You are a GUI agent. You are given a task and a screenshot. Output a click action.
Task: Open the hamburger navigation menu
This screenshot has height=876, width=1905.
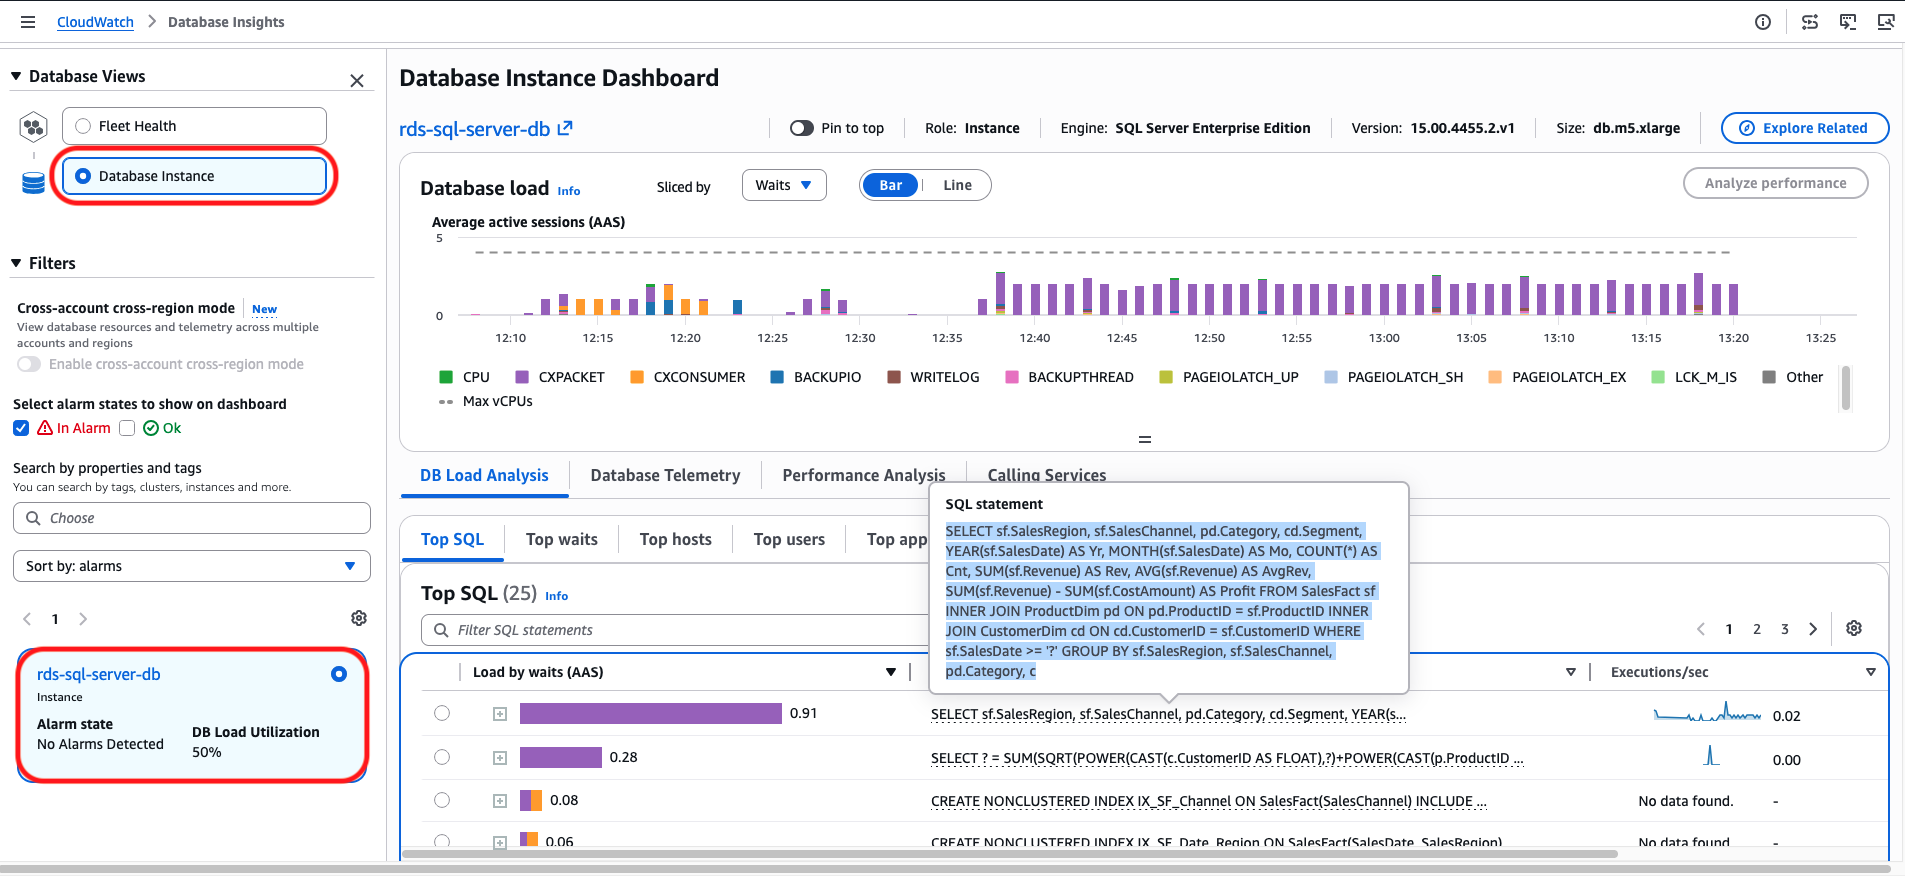28,22
